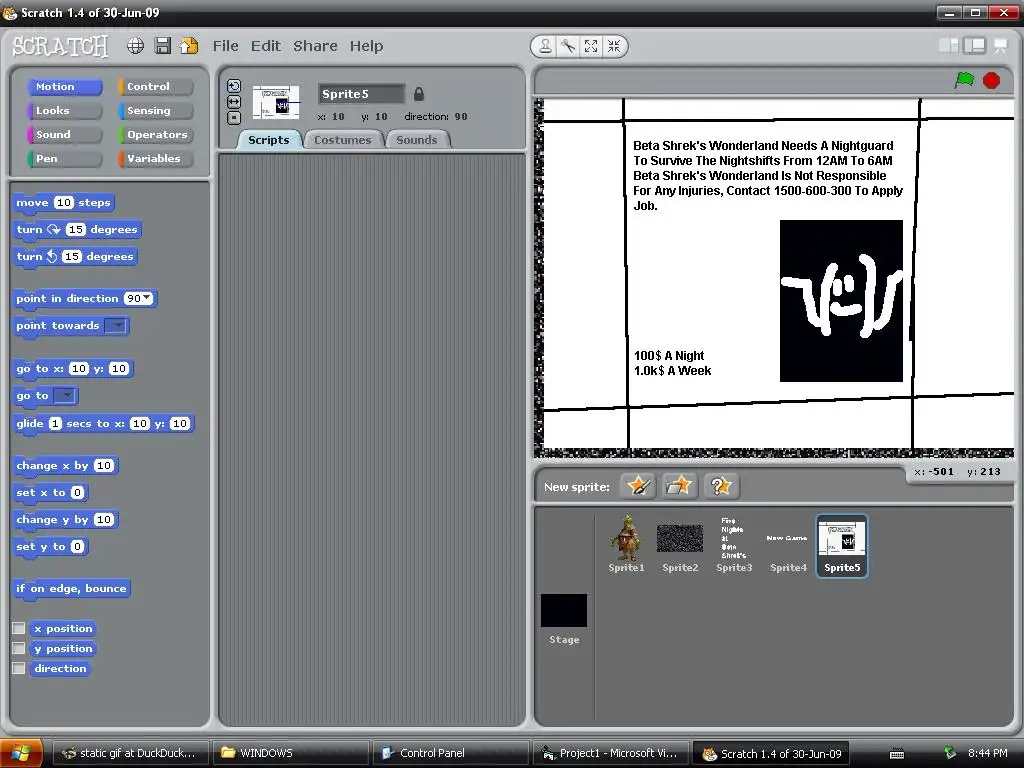The width and height of the screenshot is (1024, 768).
Task: Save project with the floppy disk icon
Action: click(x=163, y=46)
